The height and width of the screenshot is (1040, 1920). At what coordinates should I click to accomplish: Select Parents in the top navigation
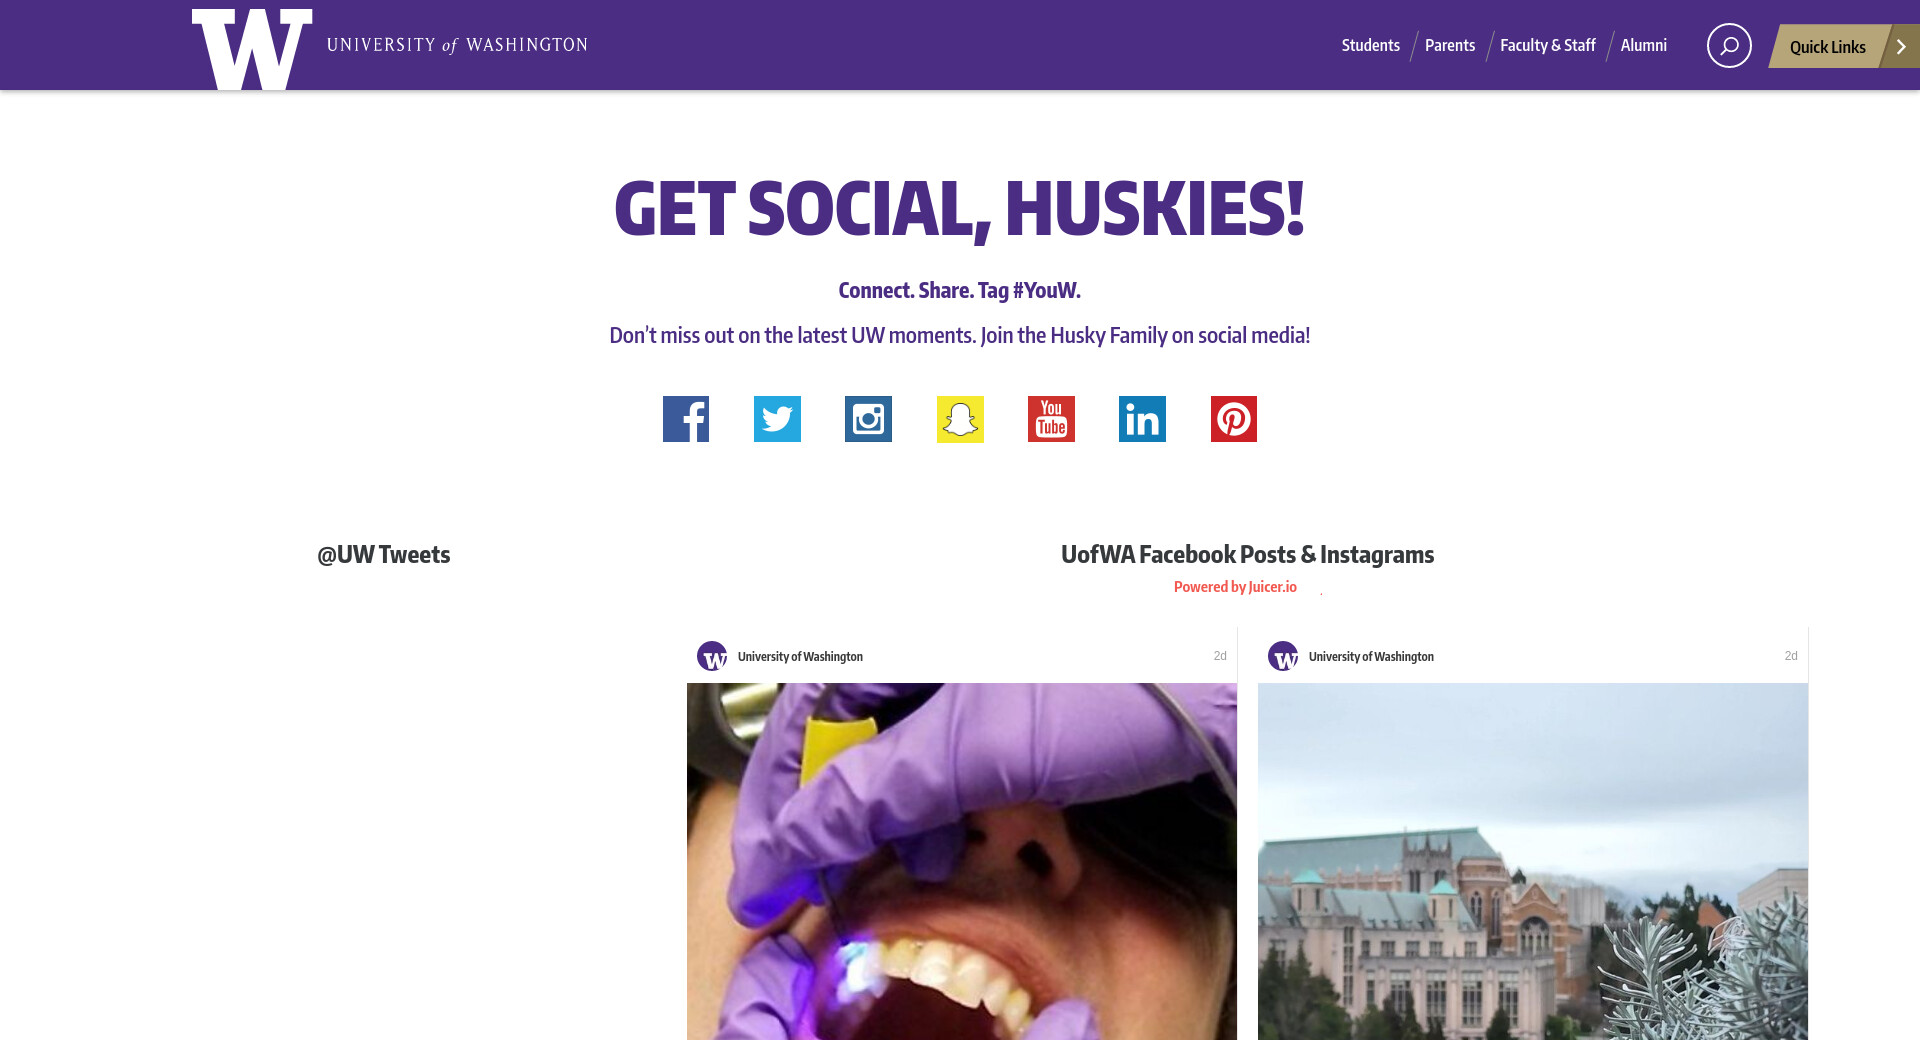coord(1450,45)
